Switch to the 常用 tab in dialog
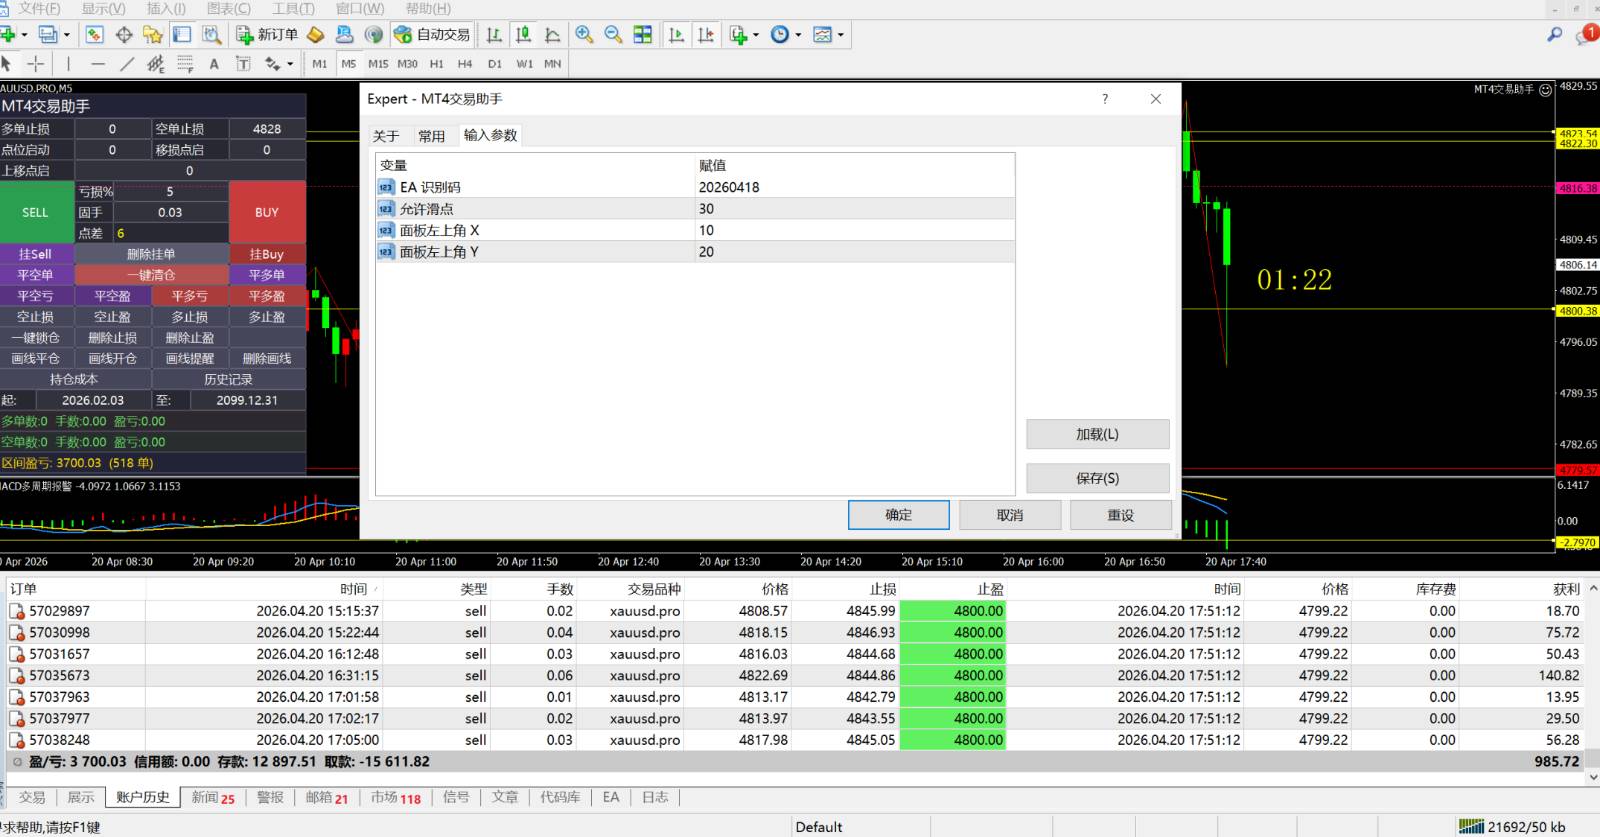1600x837 pixels. click(431, 136)
